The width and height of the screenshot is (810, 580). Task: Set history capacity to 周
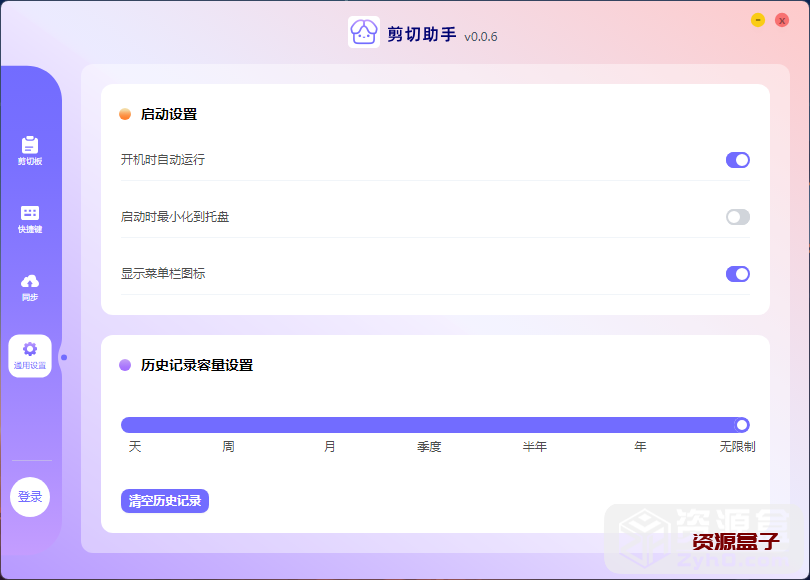click(x=228, y=446)
